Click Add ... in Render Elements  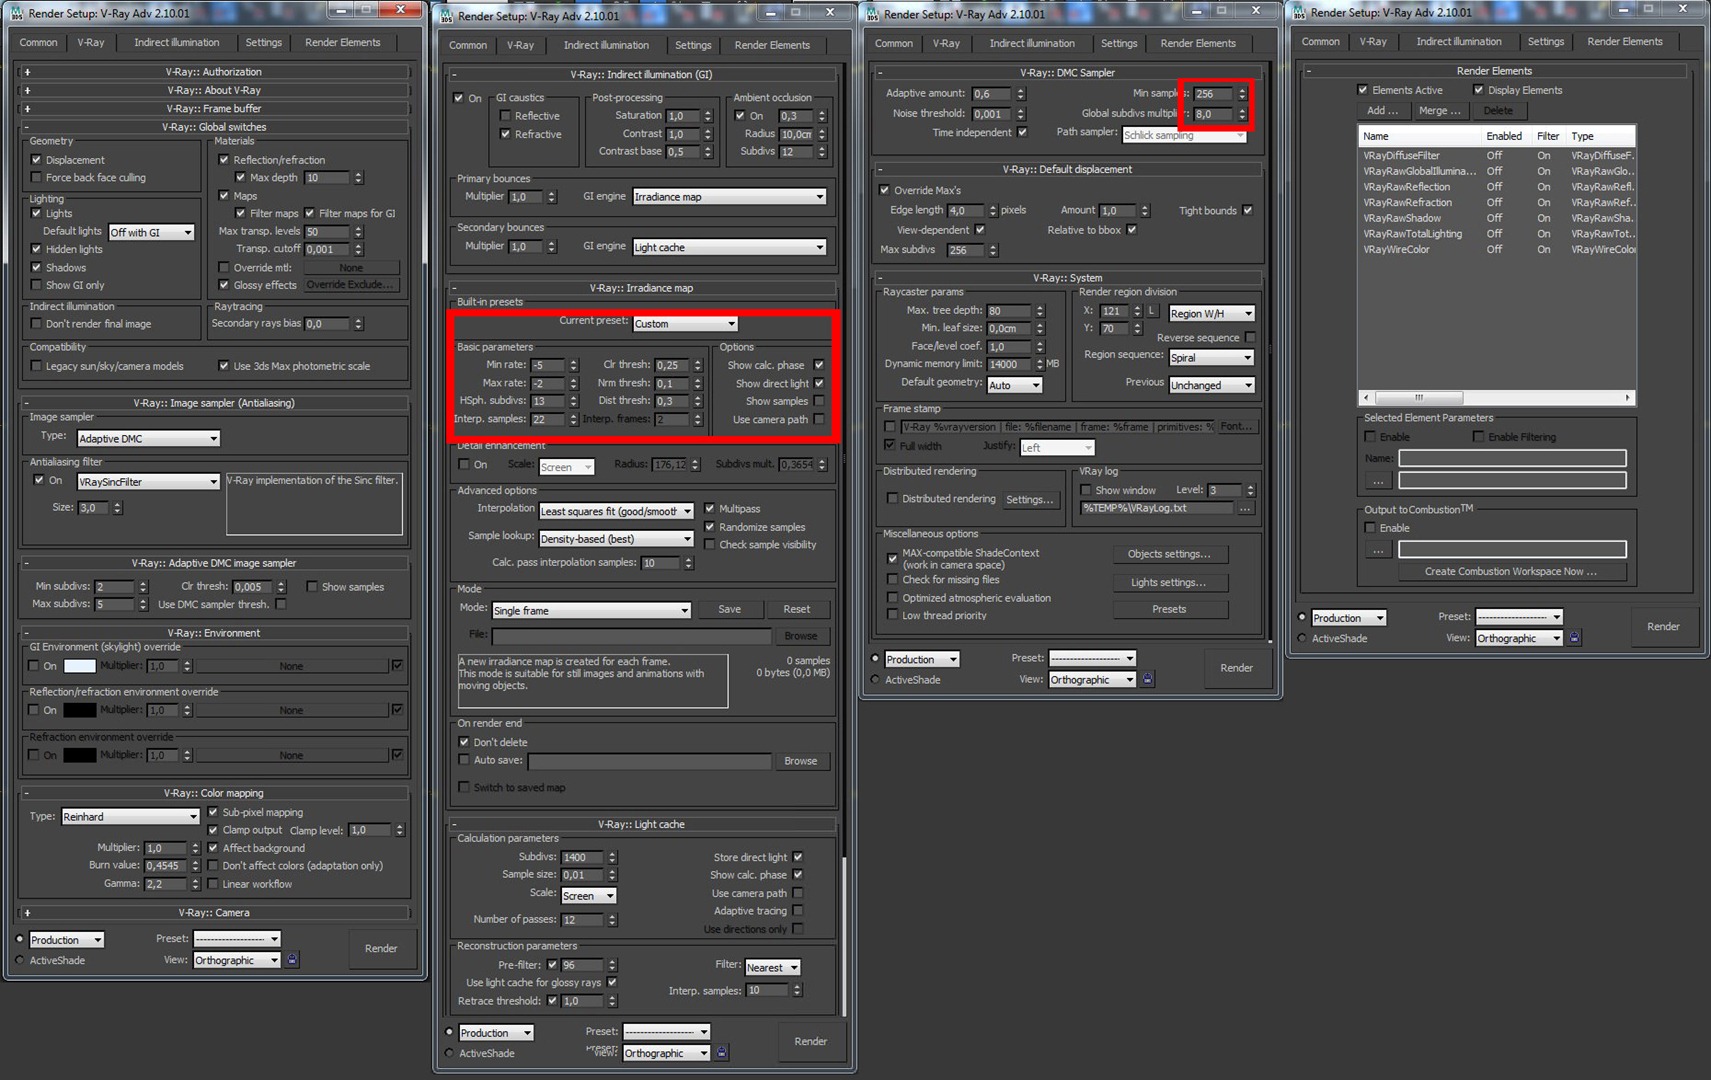click(x=1383, y=111)
